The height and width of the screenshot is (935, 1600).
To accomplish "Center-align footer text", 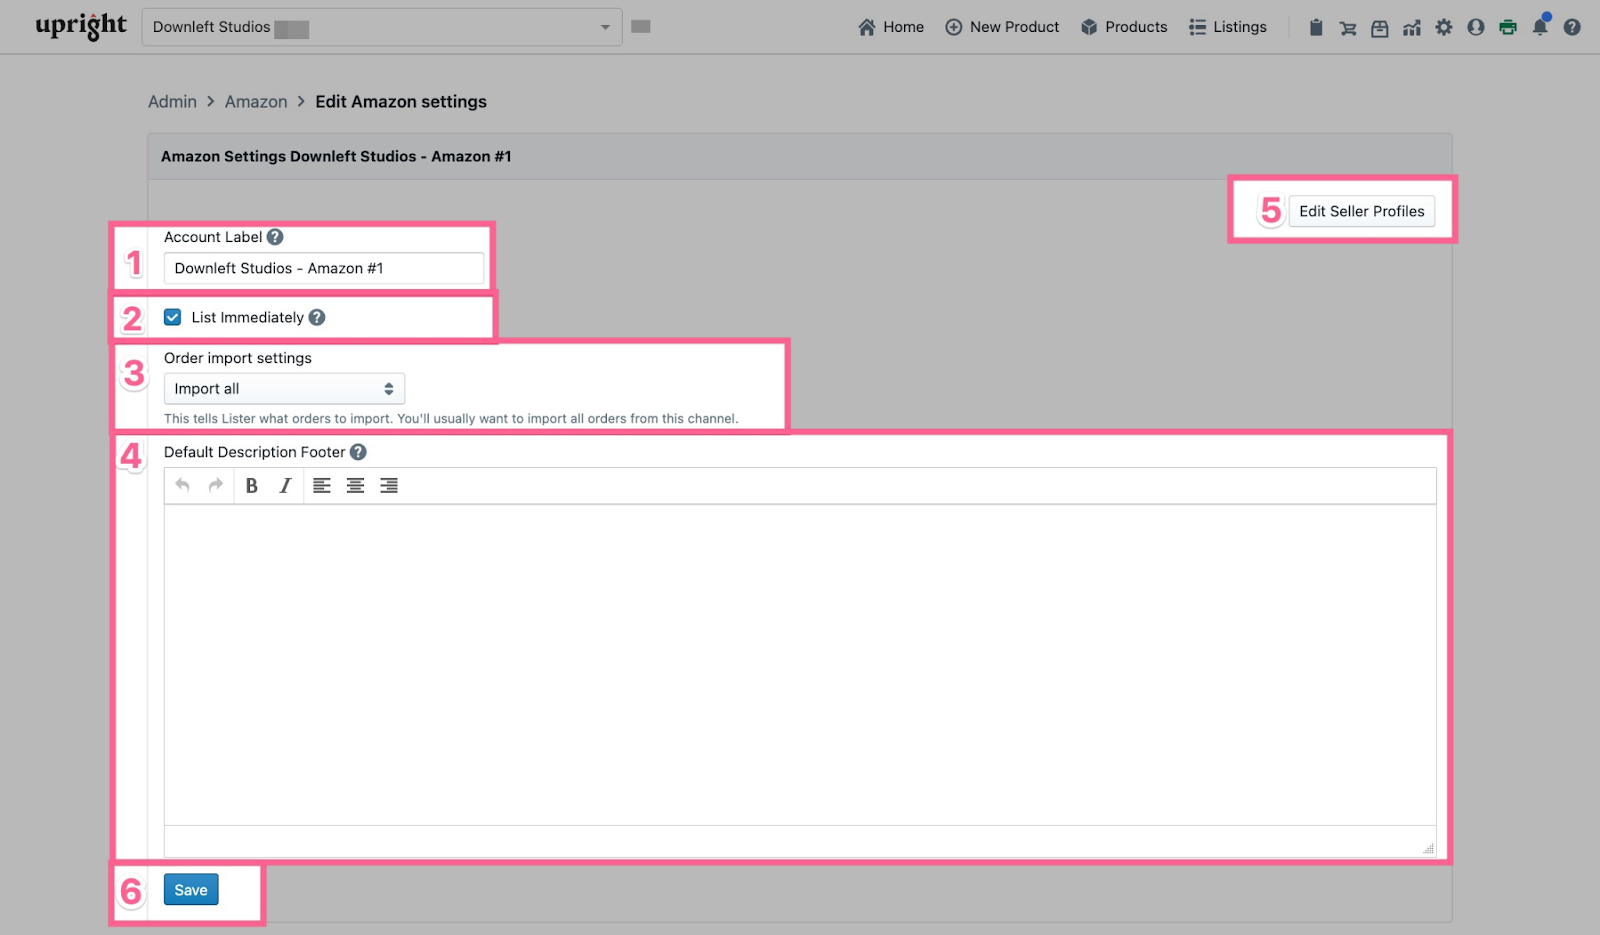I will 355,485.
